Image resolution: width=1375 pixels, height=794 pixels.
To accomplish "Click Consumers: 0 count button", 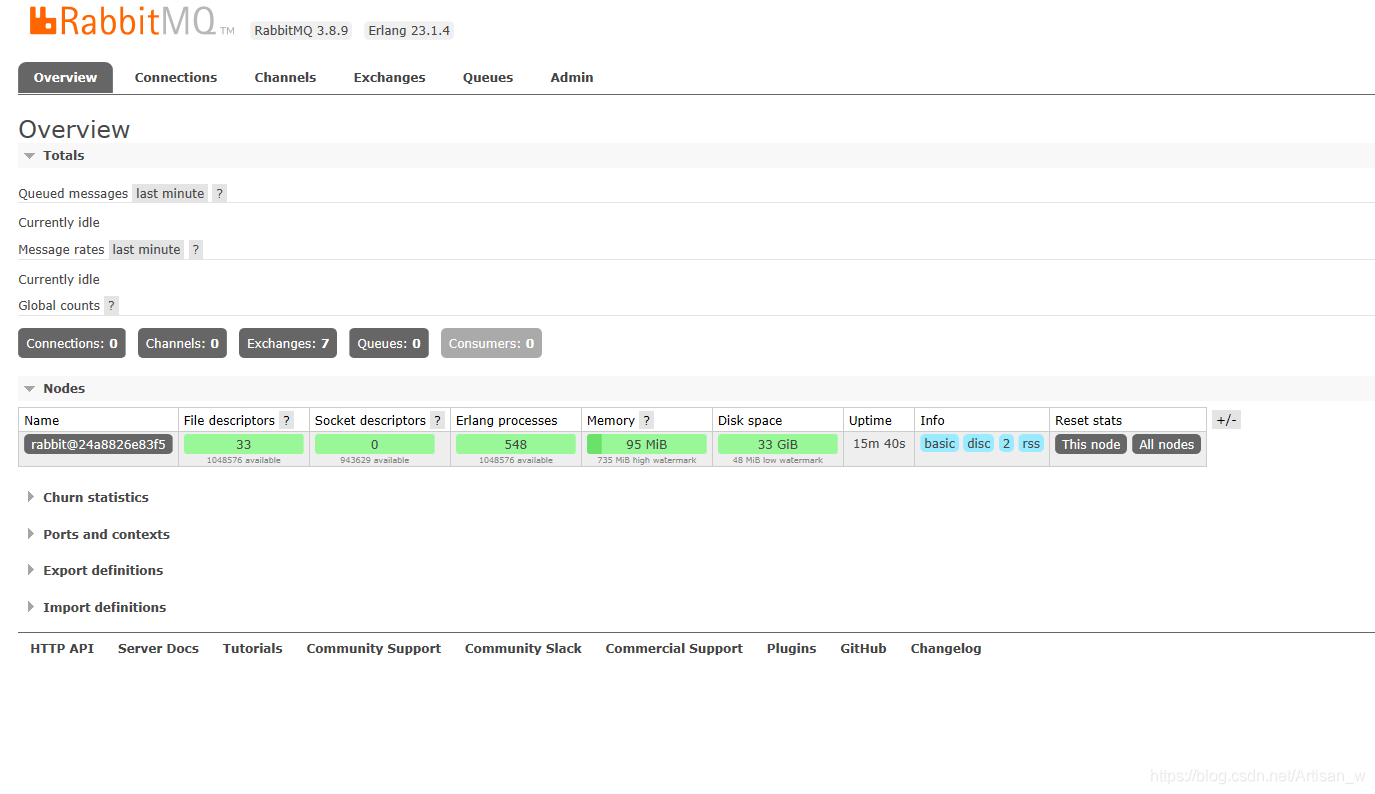I will point(491,344).
